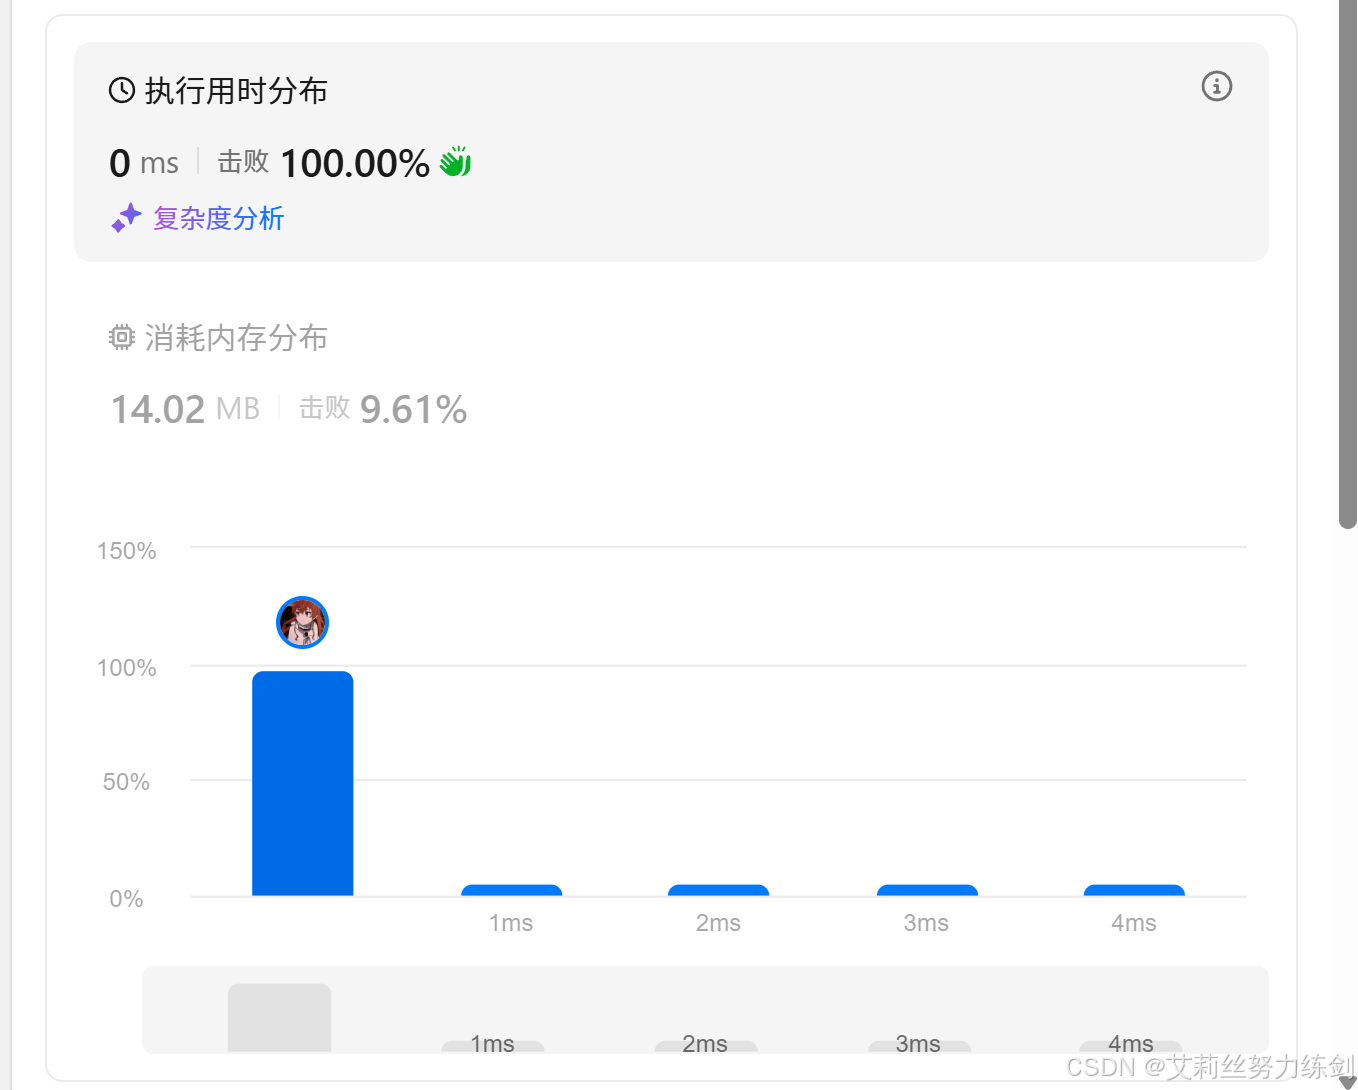Click the 3ms marker in the mini overview chart
This screenshot has height=1090, width=1358.
click(x=919, y=1044)
